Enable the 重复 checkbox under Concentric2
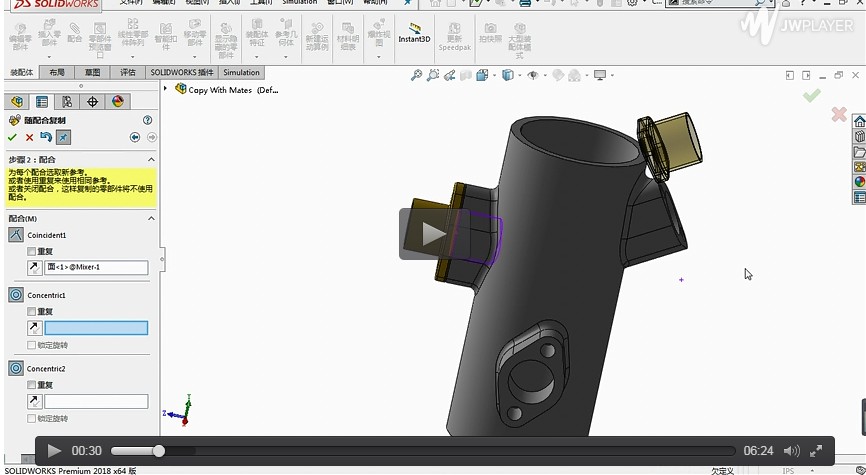 point(32,385)
